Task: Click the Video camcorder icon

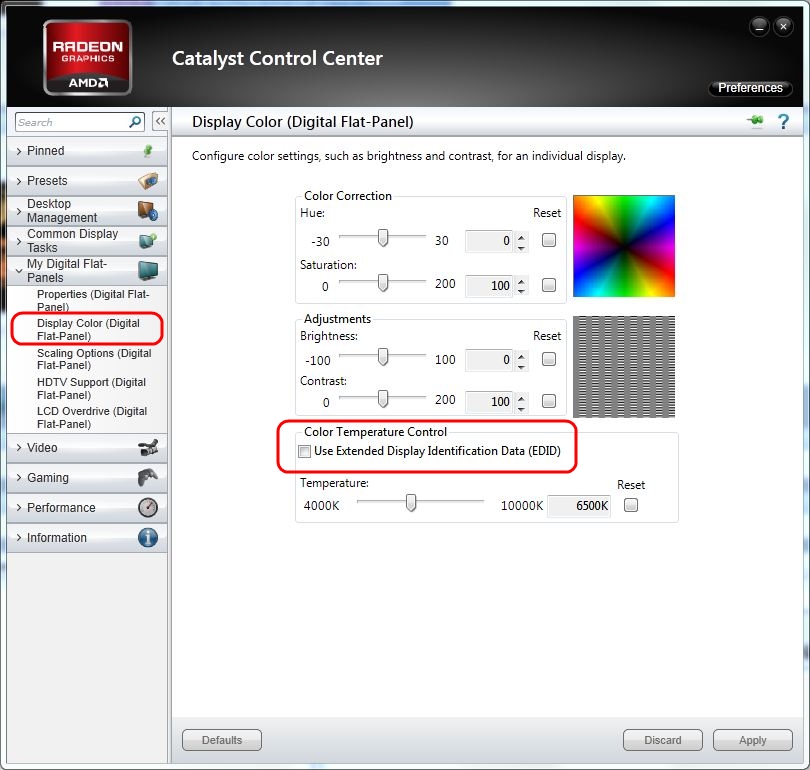Action: click(148, 447)
